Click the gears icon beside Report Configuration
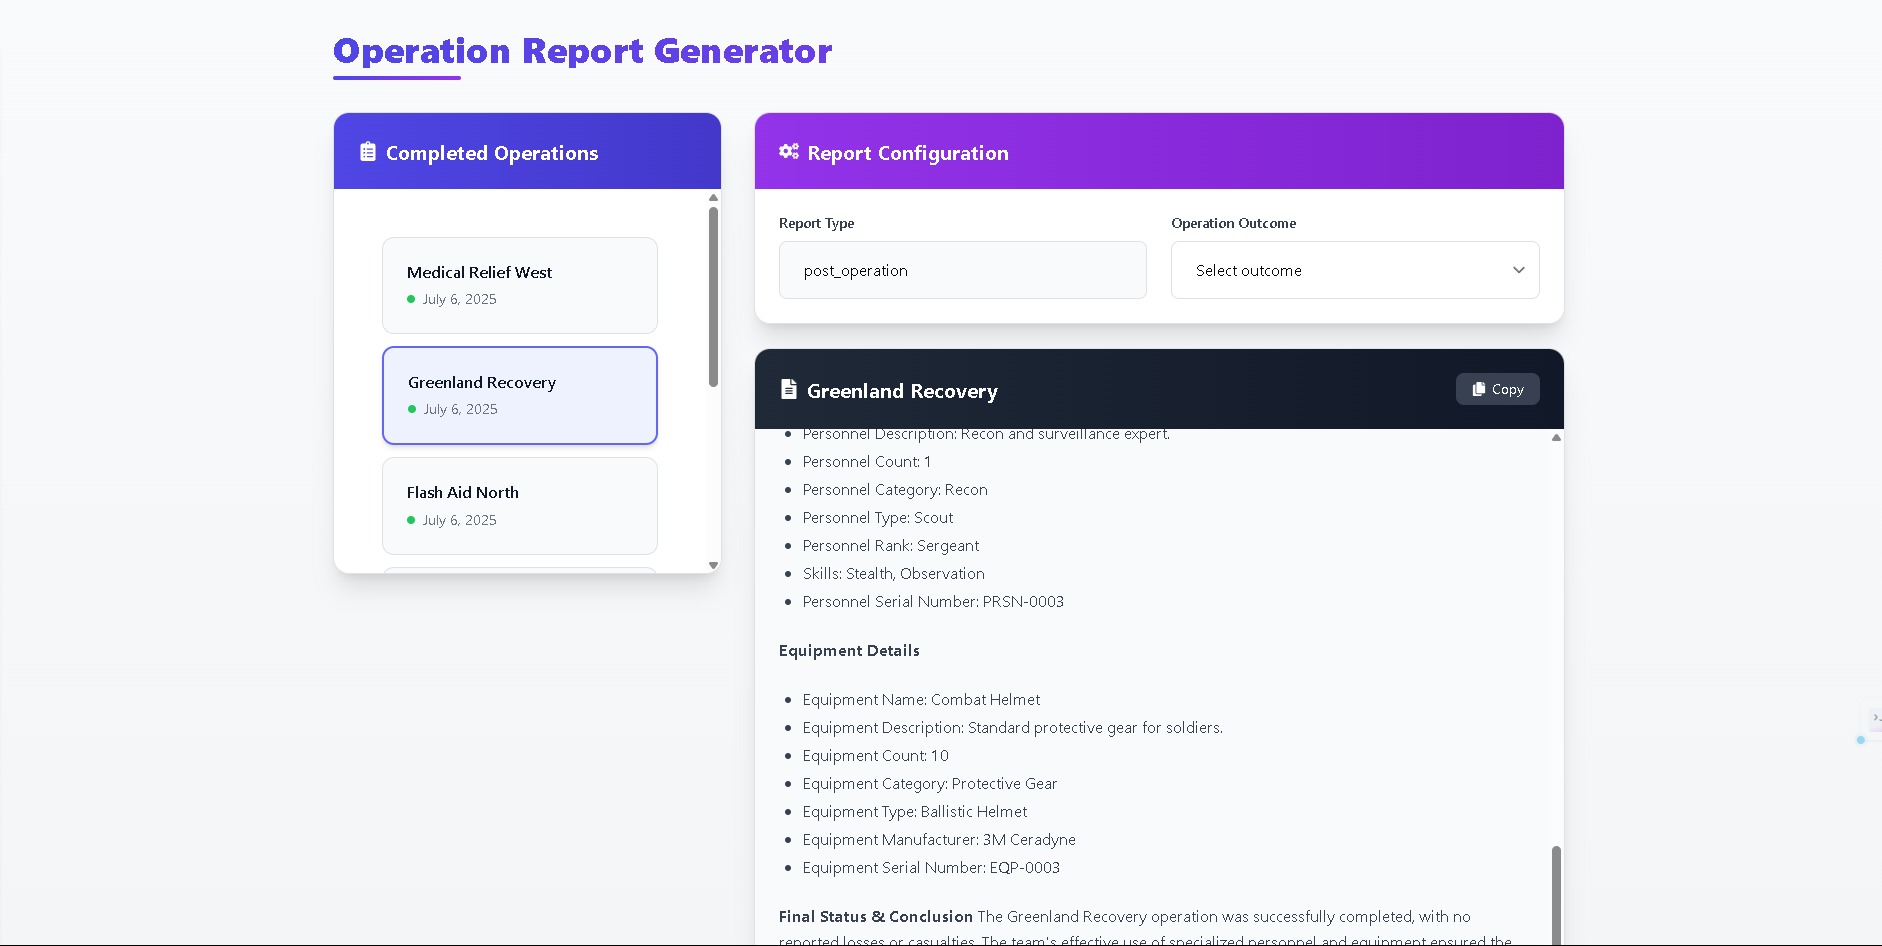Screen dimensions: 1882x946 [789, 152]
